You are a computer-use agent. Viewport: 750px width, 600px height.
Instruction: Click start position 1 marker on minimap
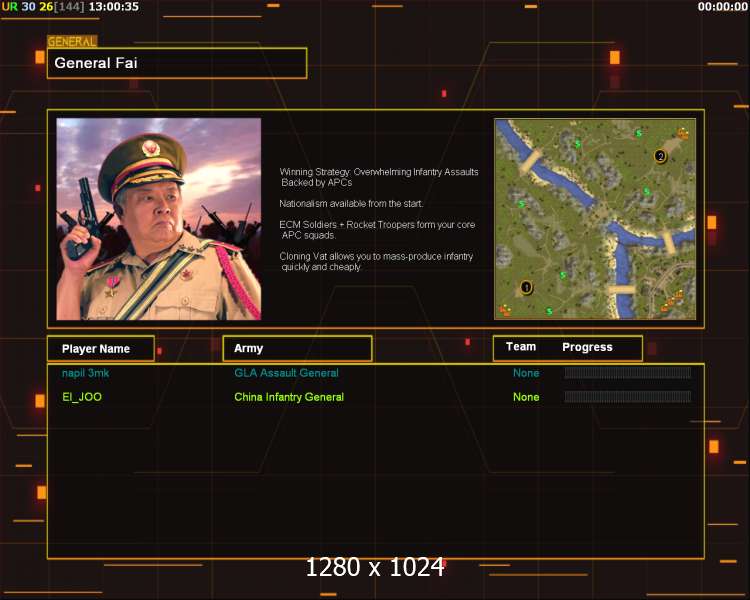pos(526,287)
